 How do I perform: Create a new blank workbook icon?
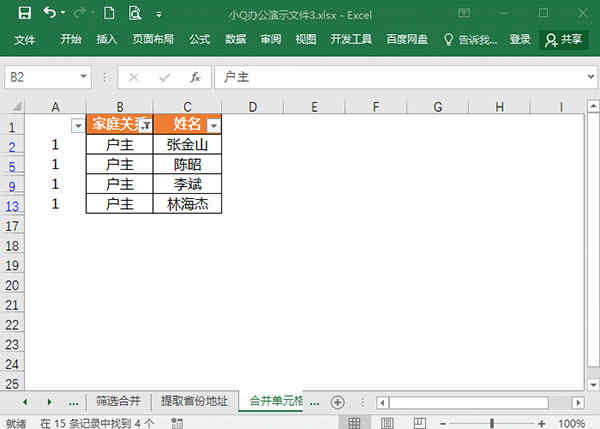click(109, 13)
